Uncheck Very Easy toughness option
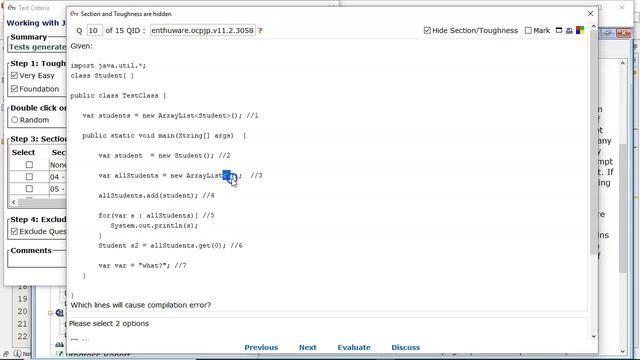 15,76
